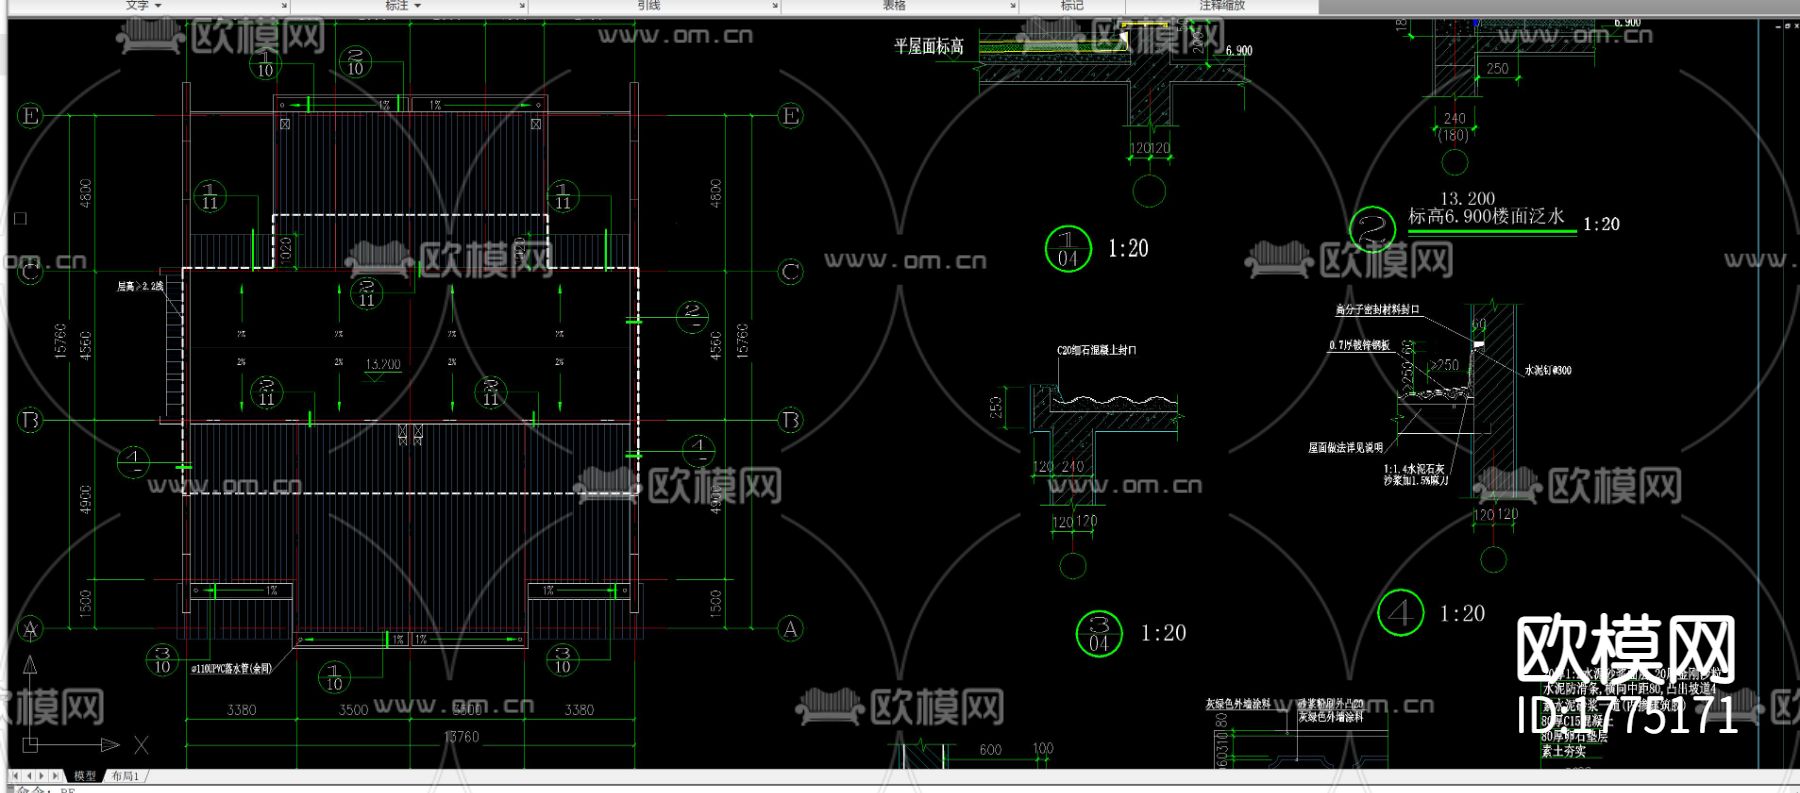Open the 注释缩放 panel title
Image resolution: width=1800 pixels, height=793 pixels.
pos(1222,6)
